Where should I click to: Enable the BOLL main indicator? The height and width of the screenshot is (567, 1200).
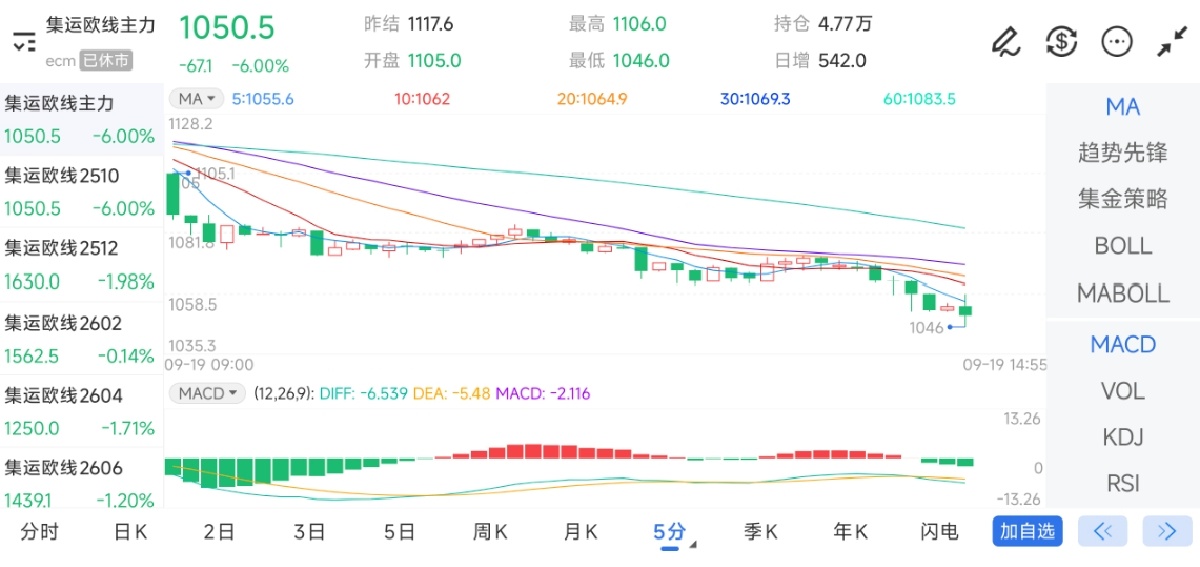(x=1122, y=246)
